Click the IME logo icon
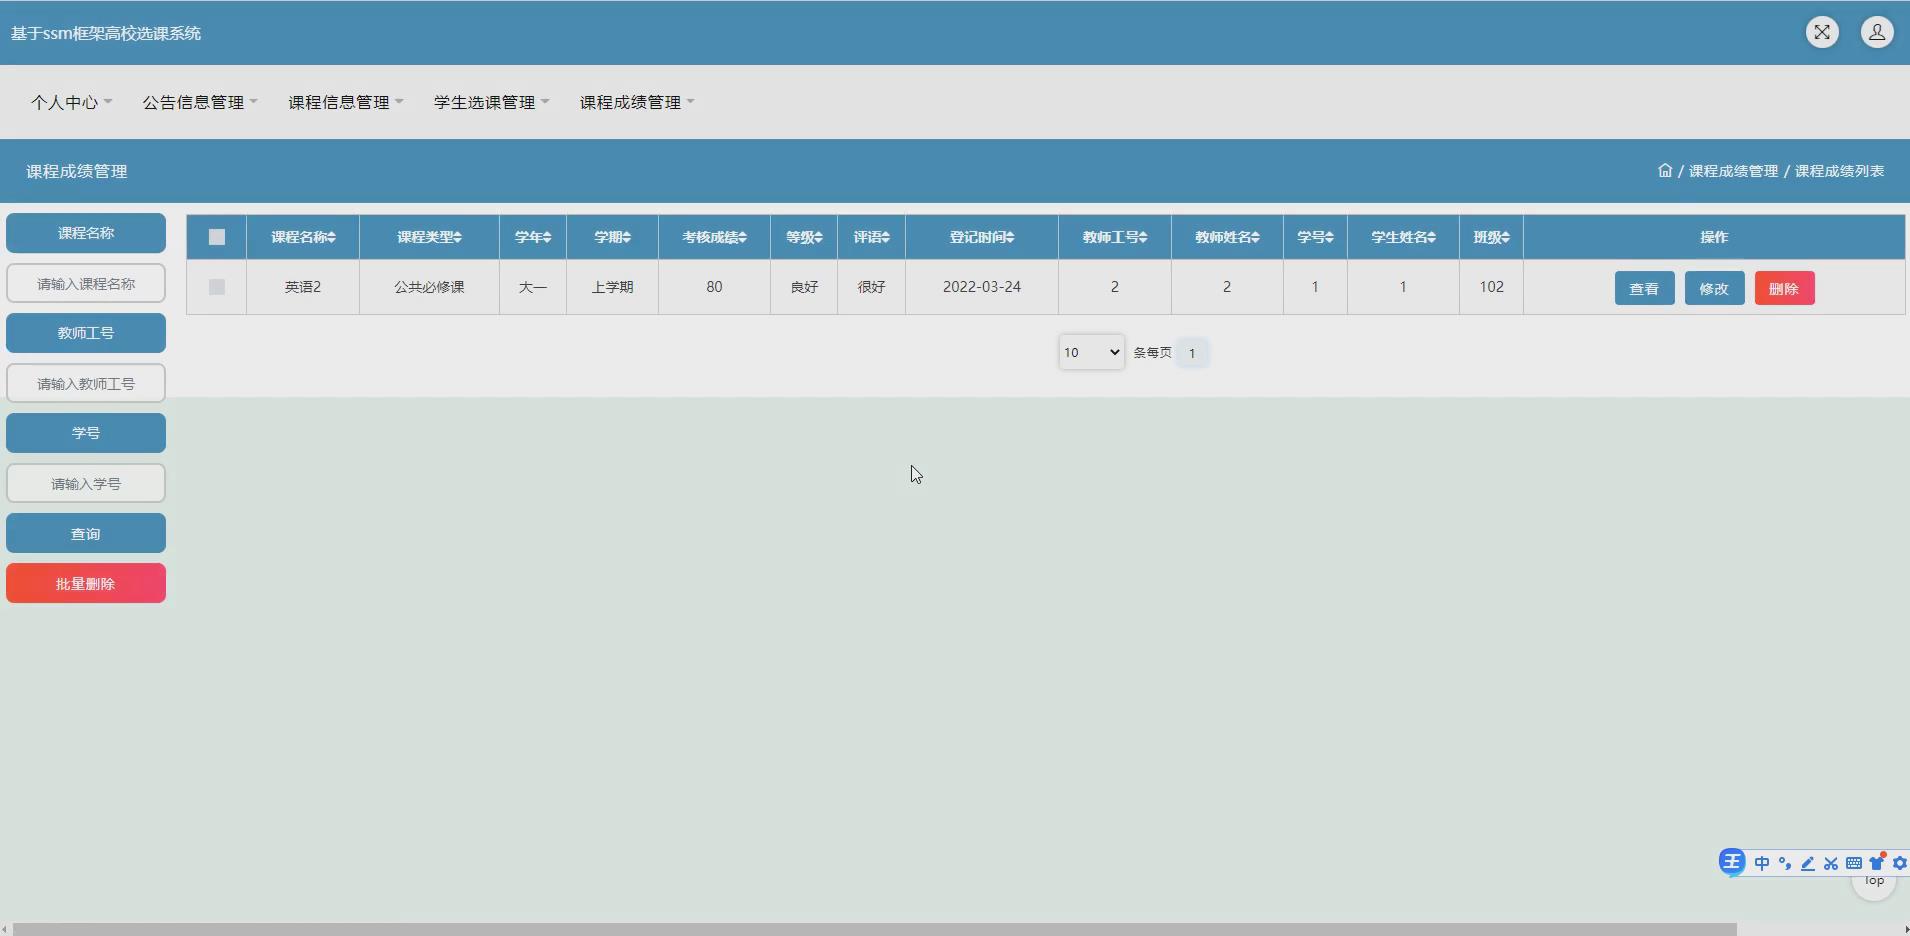This screenshot has width=1910, height=936. (x=1732, y=862)
